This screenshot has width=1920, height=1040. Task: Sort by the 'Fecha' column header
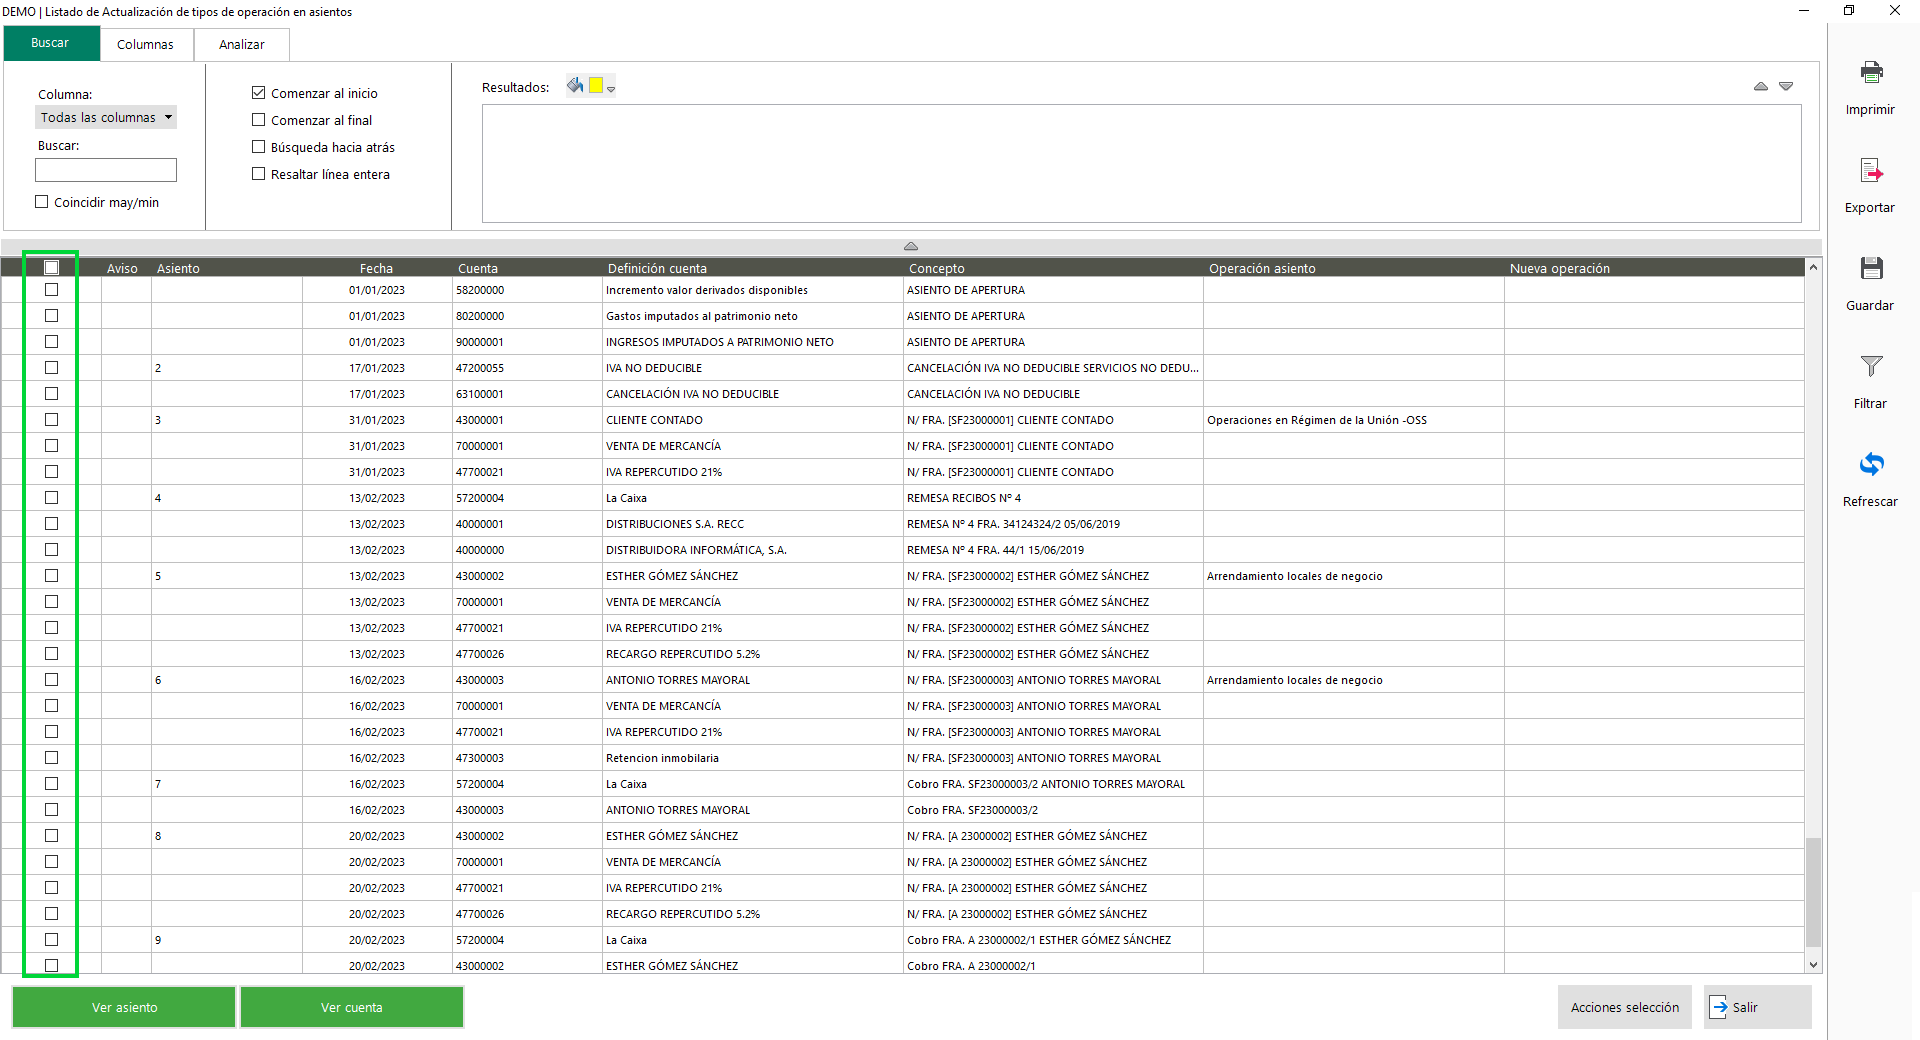tap(376, 268)
